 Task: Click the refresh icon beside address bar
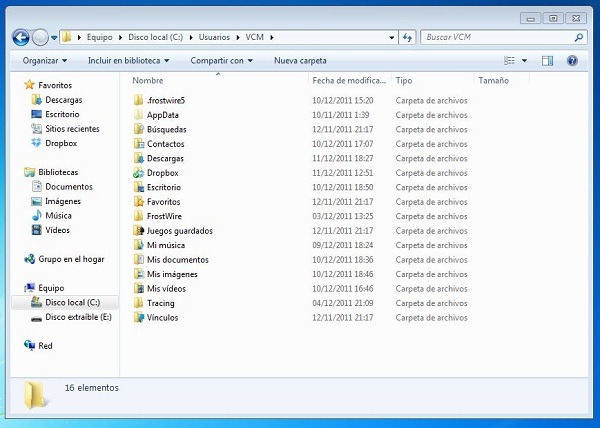click(407, 37)
